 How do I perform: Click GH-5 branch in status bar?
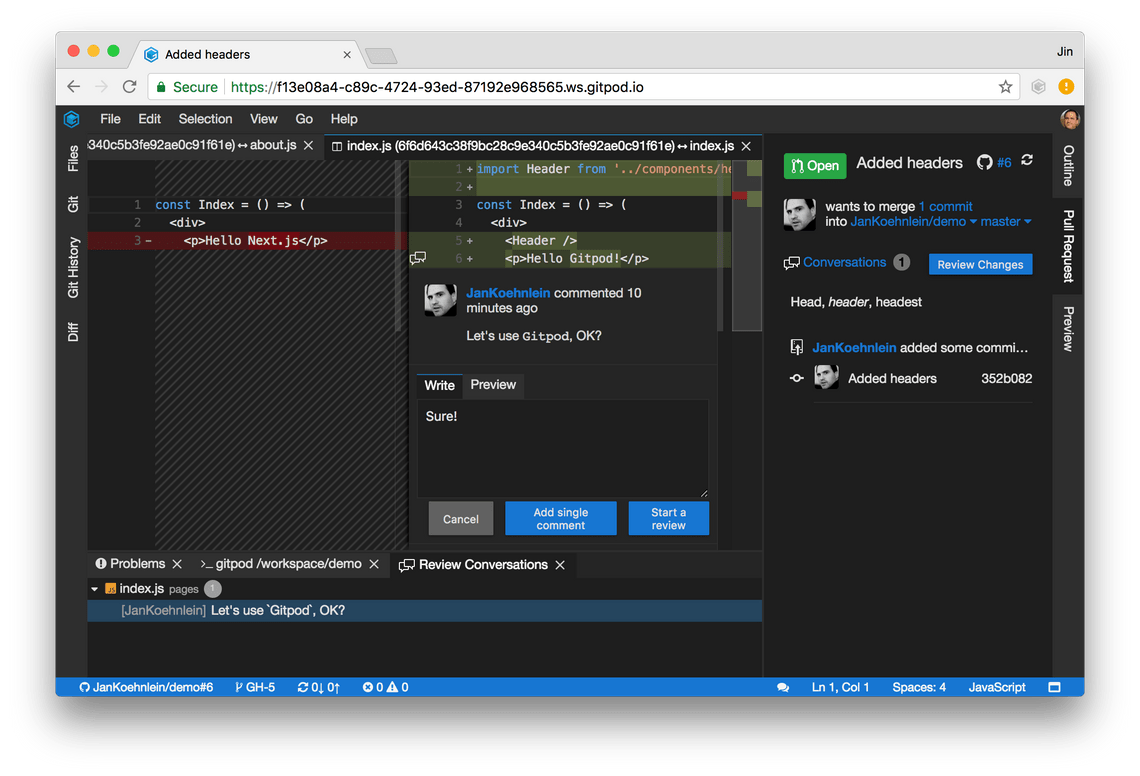(x=255, y=687)
